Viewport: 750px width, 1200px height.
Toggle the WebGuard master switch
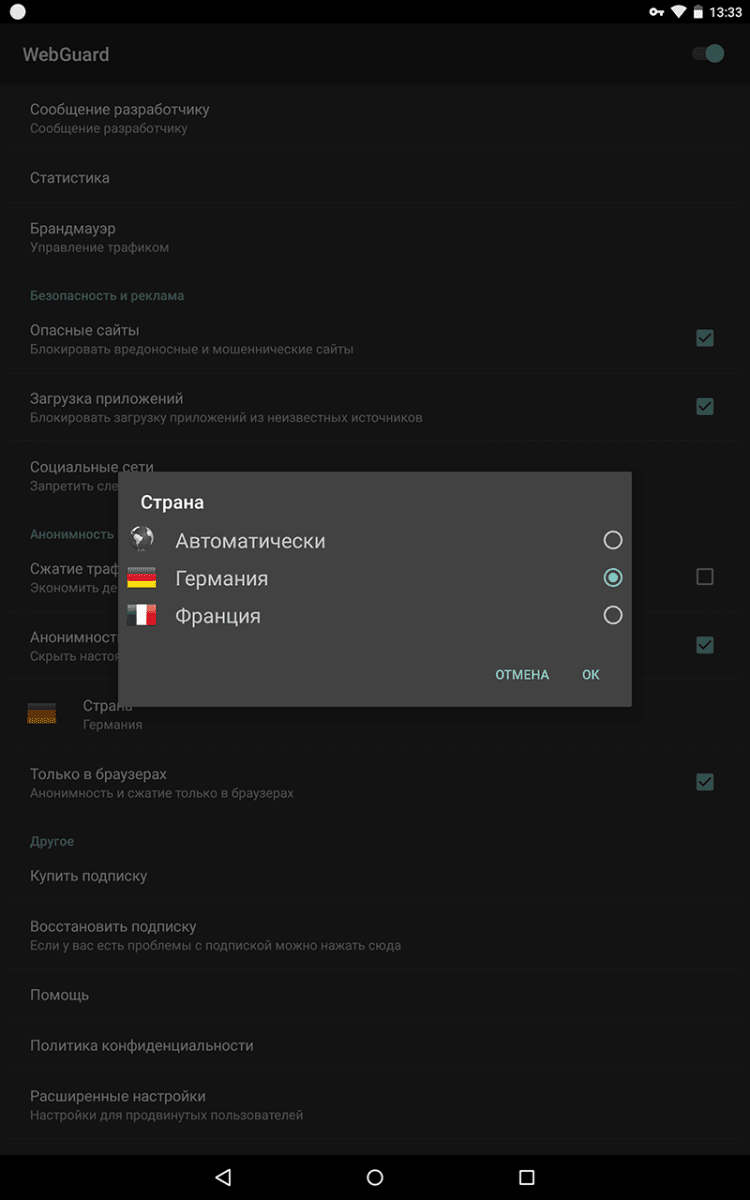pos(708,54)
